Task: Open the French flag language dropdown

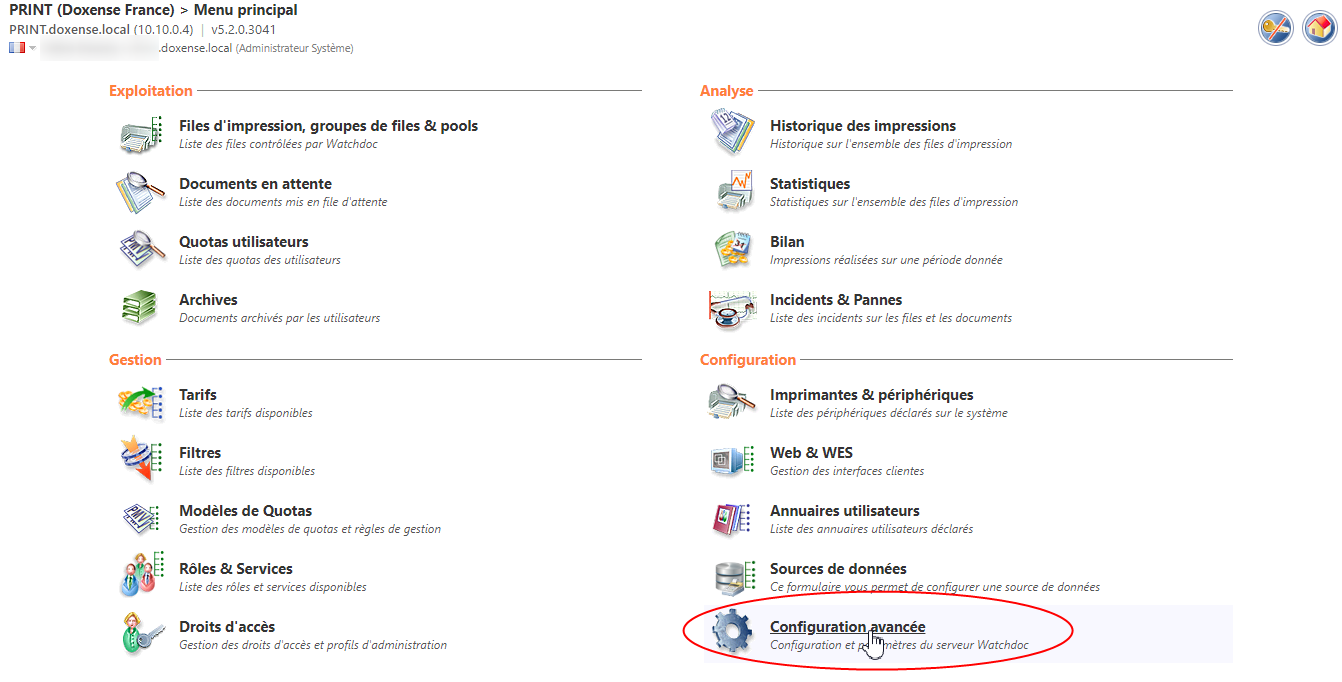Action: point(22,48)
